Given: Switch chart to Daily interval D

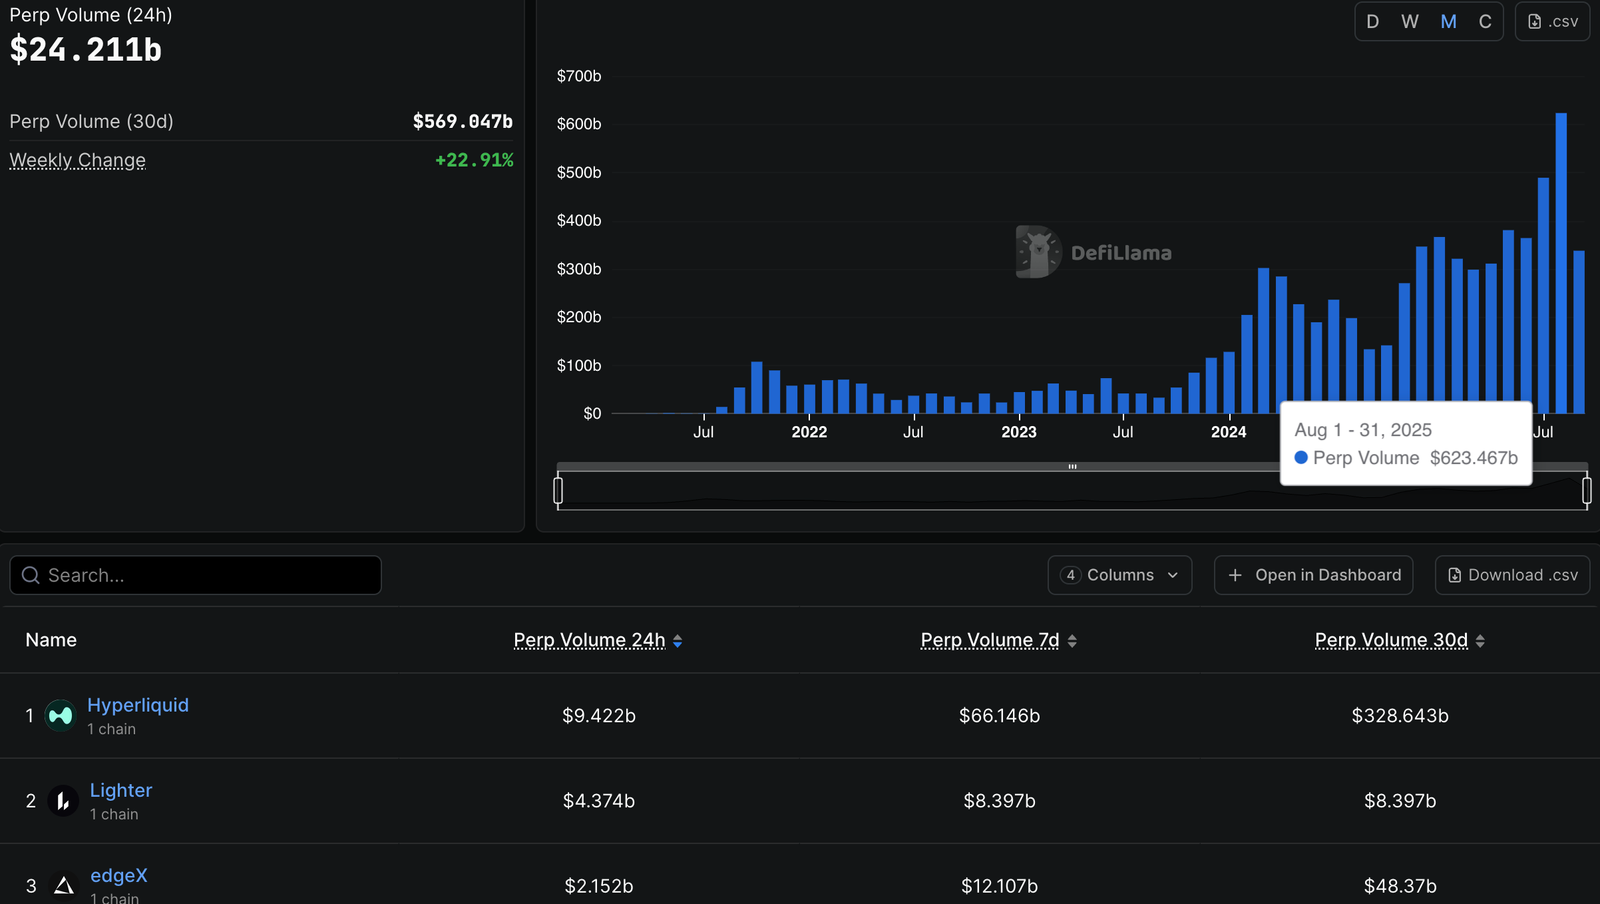Looking at the screenshot, I should (x=1372, y=21).
